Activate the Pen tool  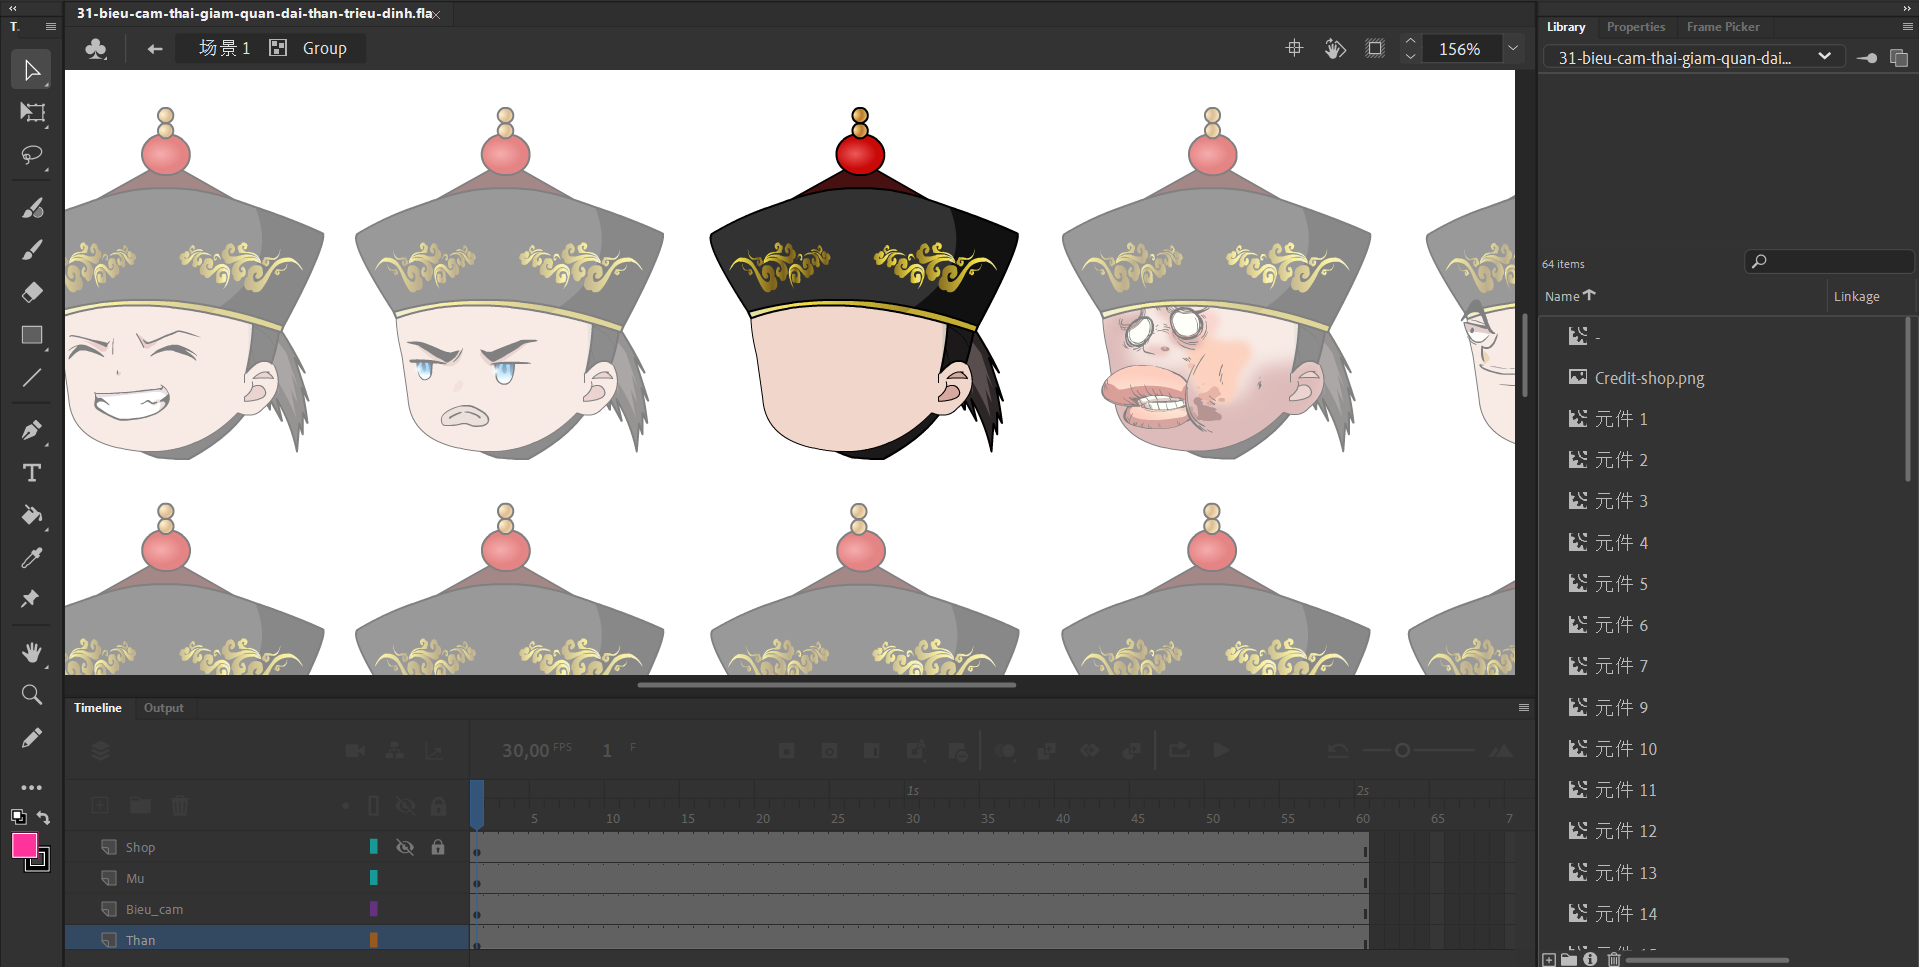[32, 430]
